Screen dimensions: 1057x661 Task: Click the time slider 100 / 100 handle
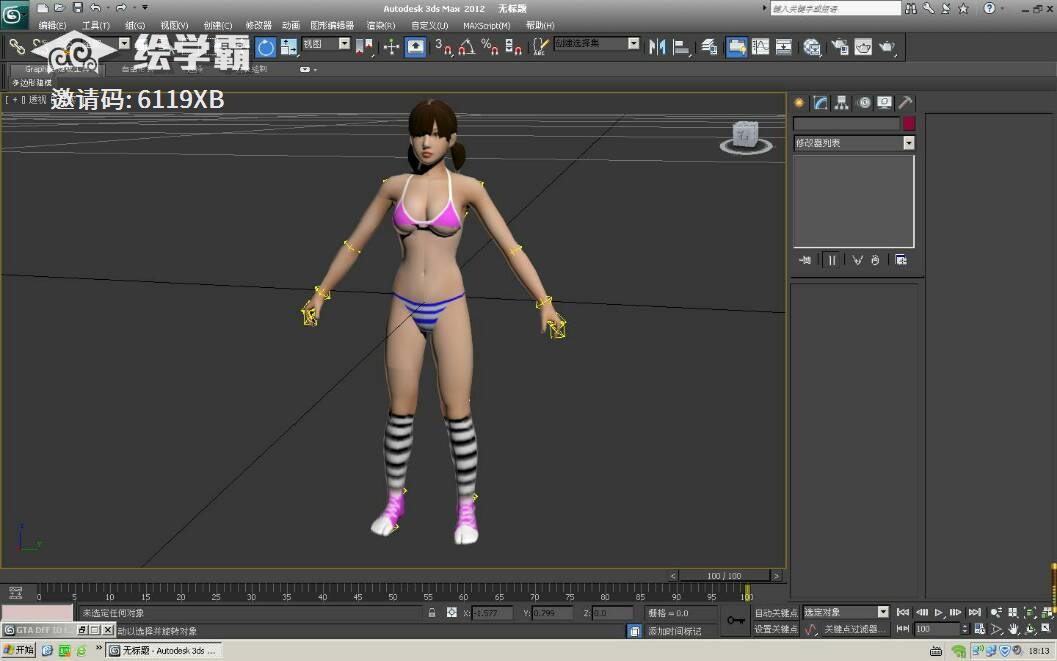point(724,576)
